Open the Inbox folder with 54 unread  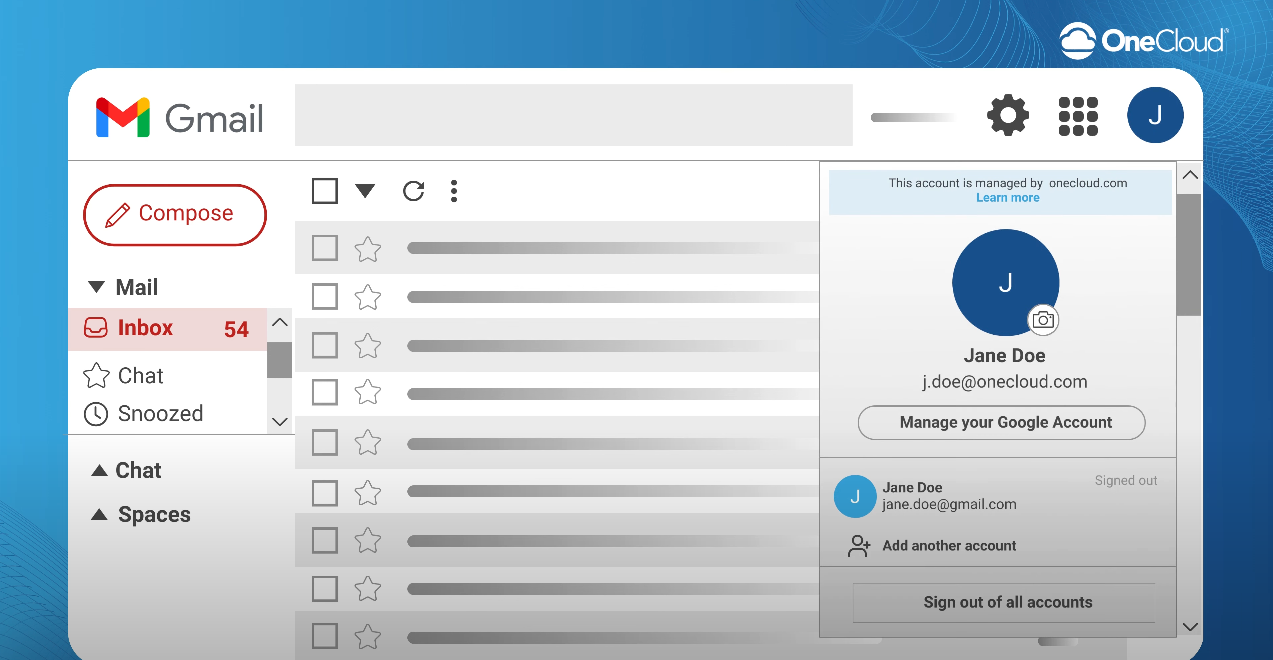[168, 329]
